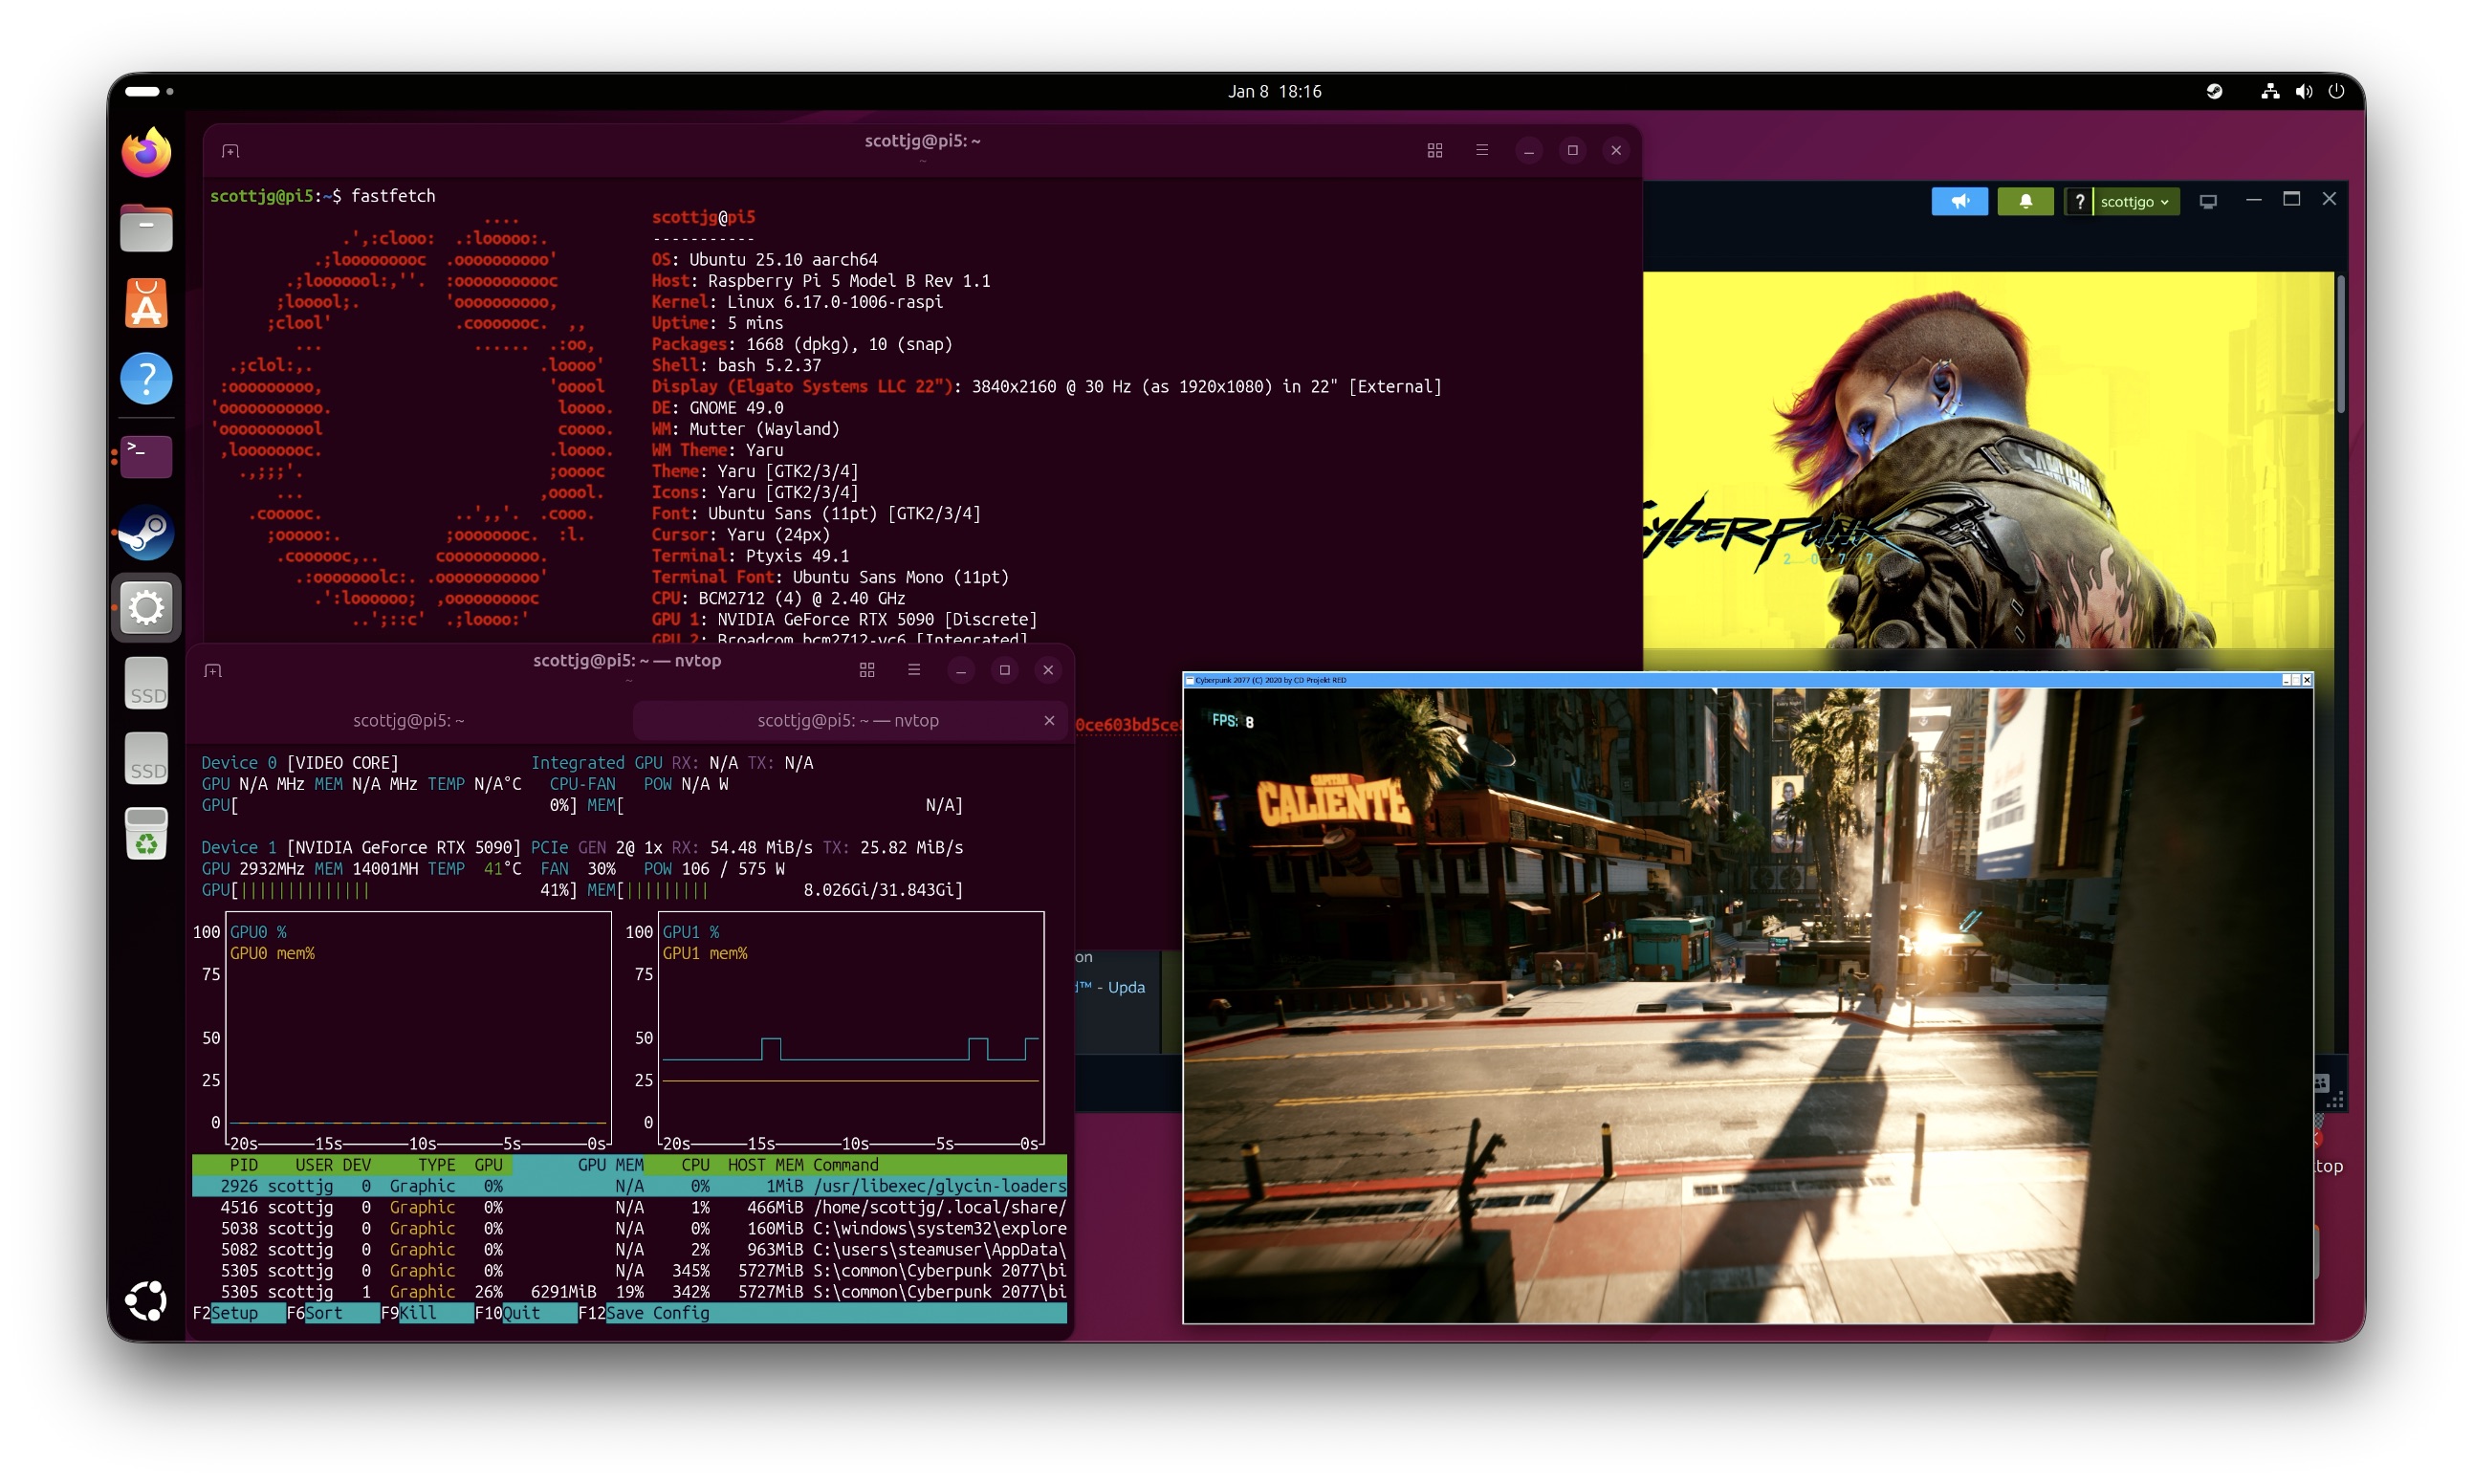
Task: Open the tab overview grid in Ptyxis
Action: pos(1435,150)
